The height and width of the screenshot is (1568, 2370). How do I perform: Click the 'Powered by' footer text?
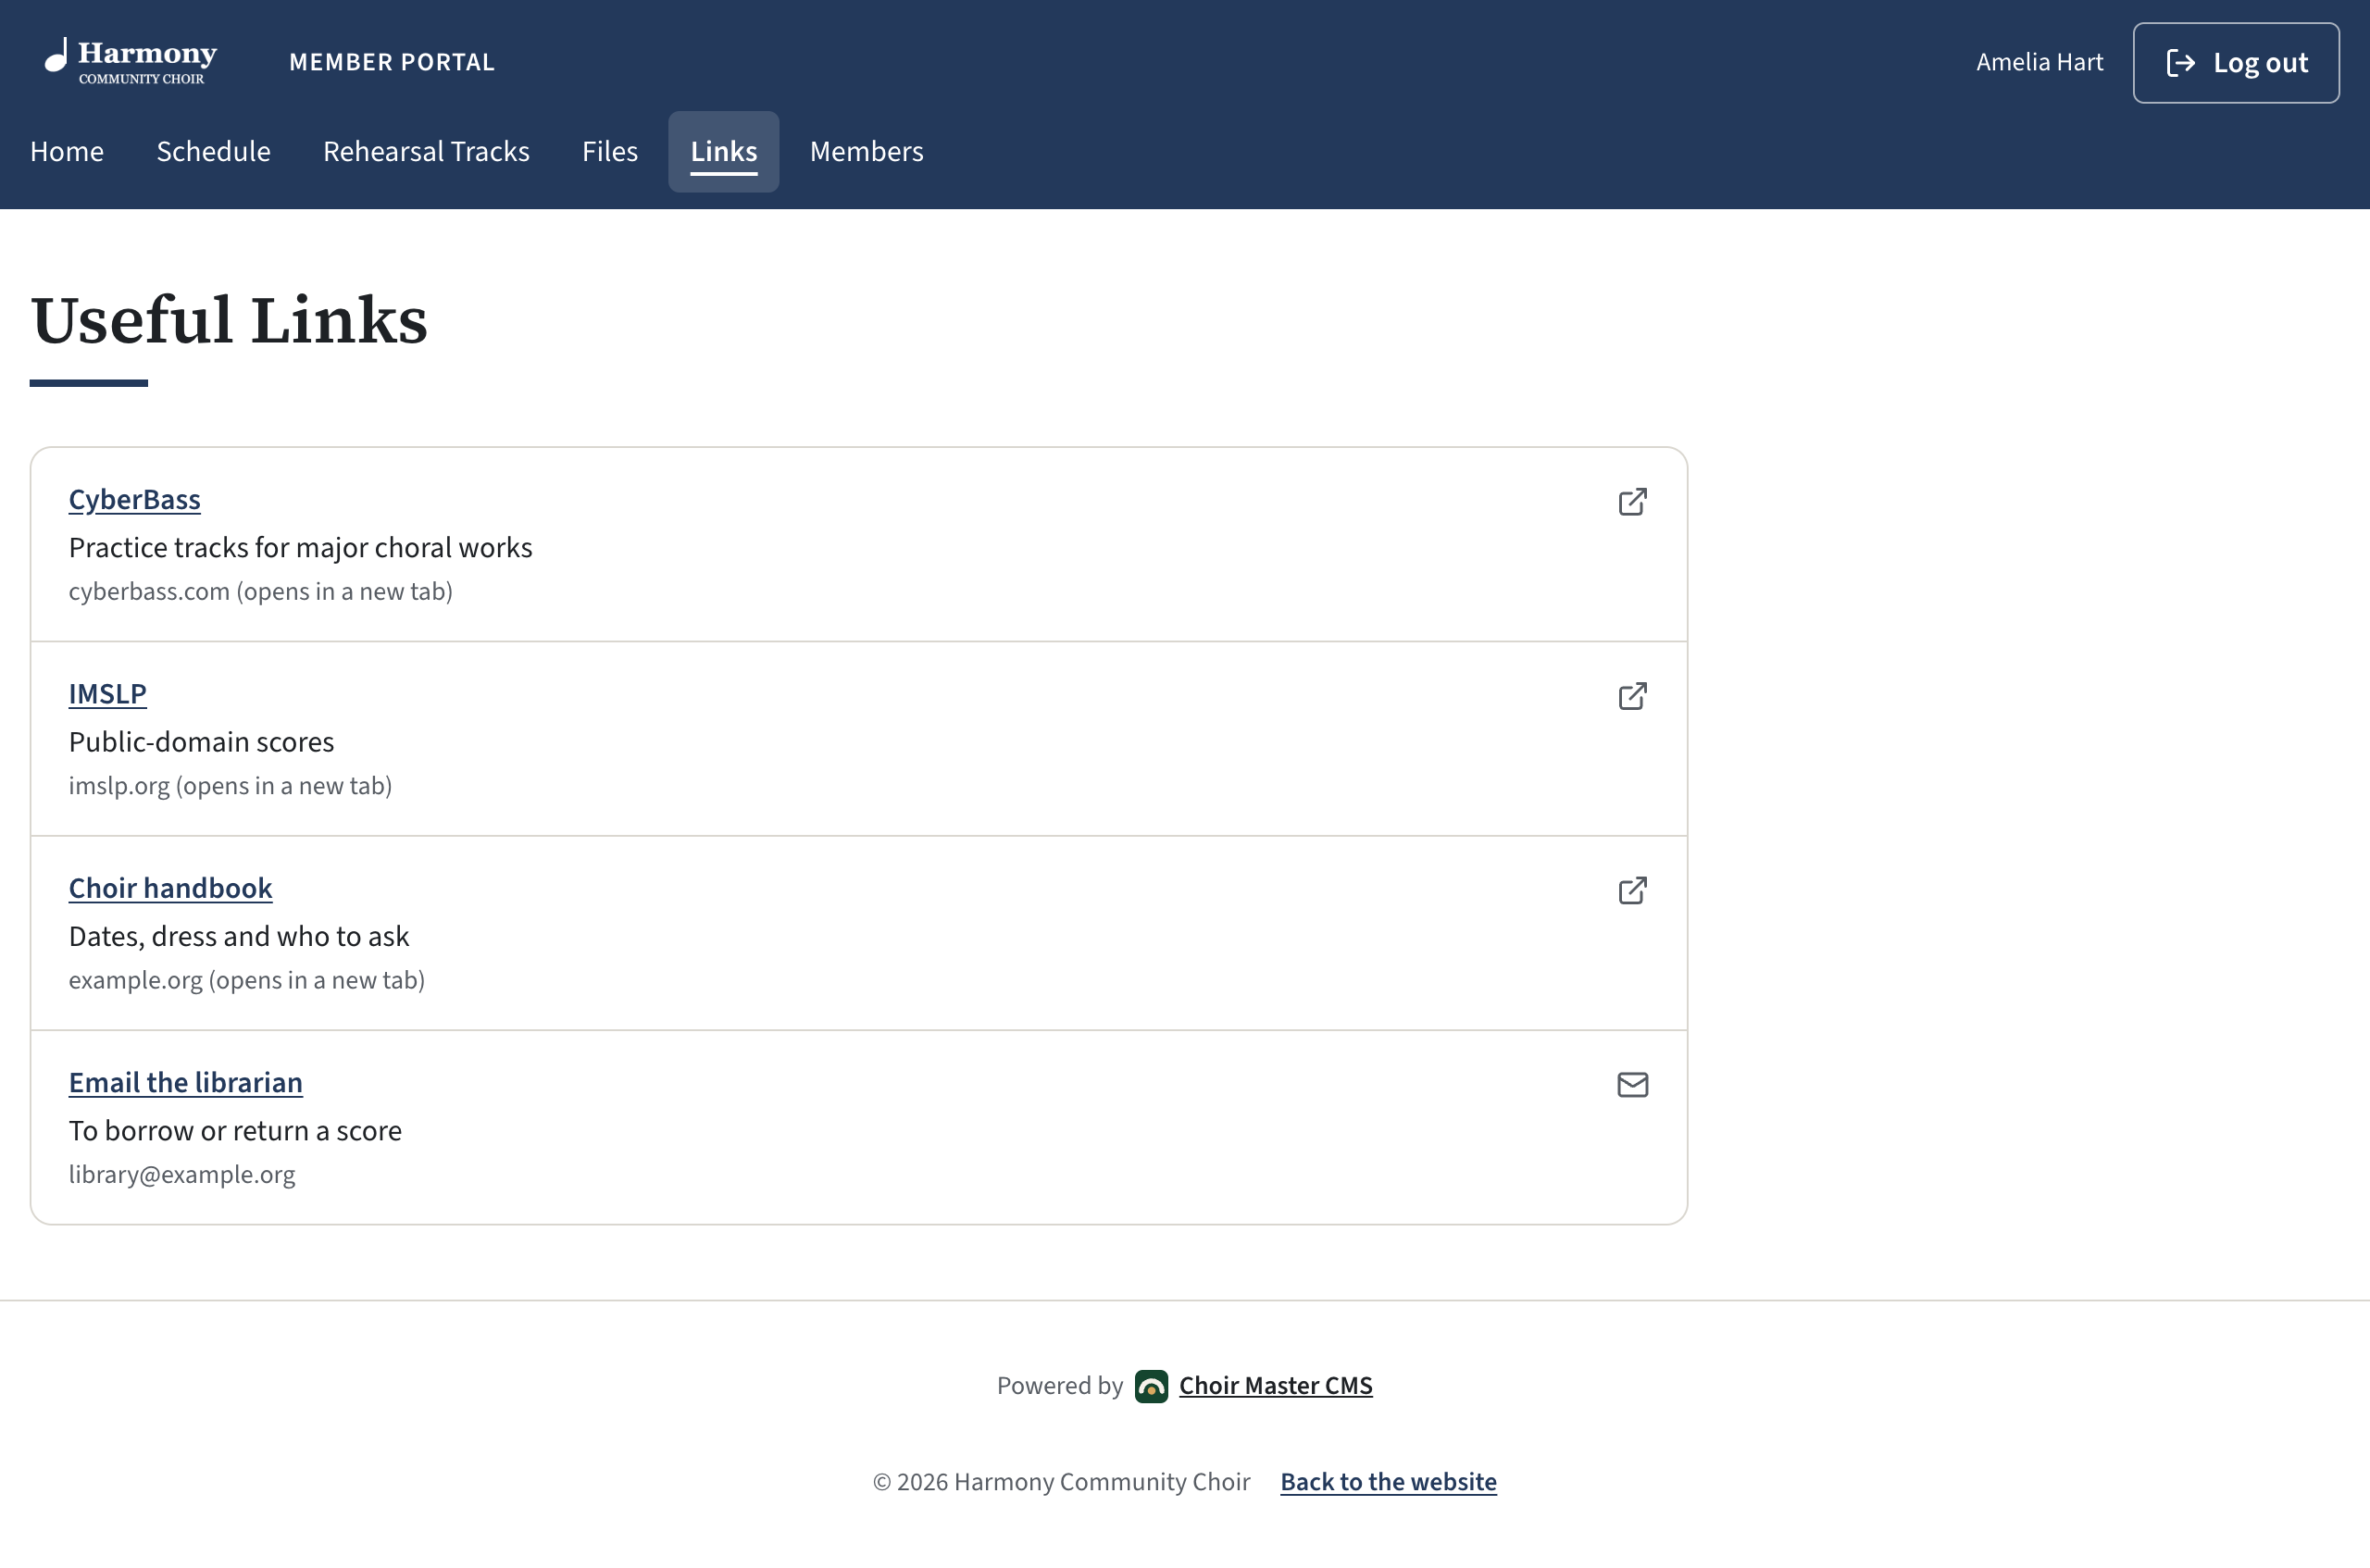click(1059, 1385)
